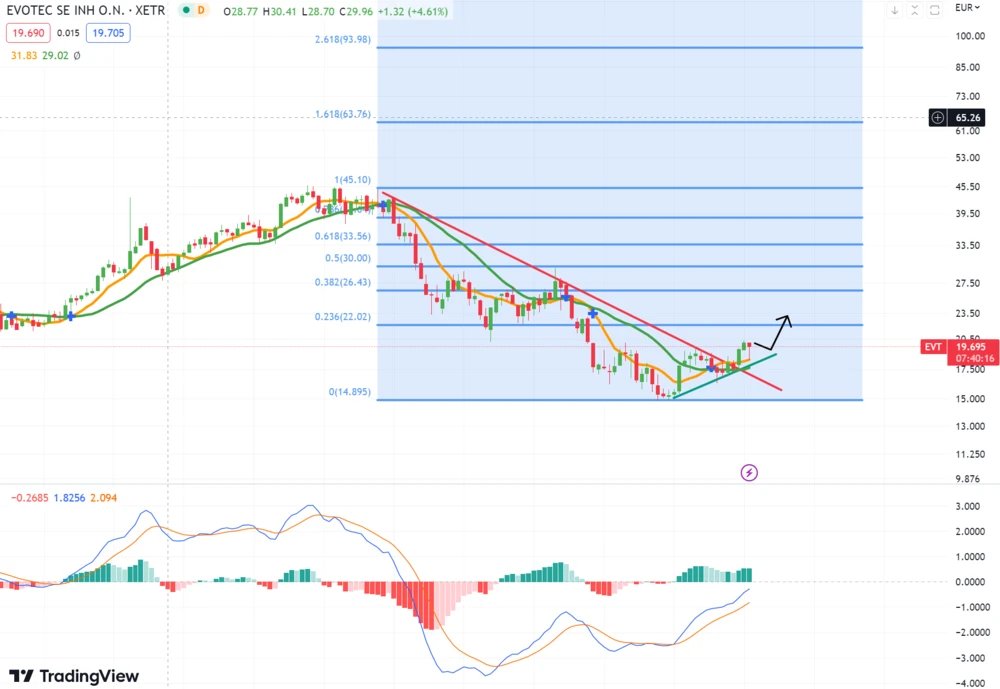The image size is (1000, 689).
Task: Select the 1.618(63.76) Fibonacci level label
Action: (342, 114)
